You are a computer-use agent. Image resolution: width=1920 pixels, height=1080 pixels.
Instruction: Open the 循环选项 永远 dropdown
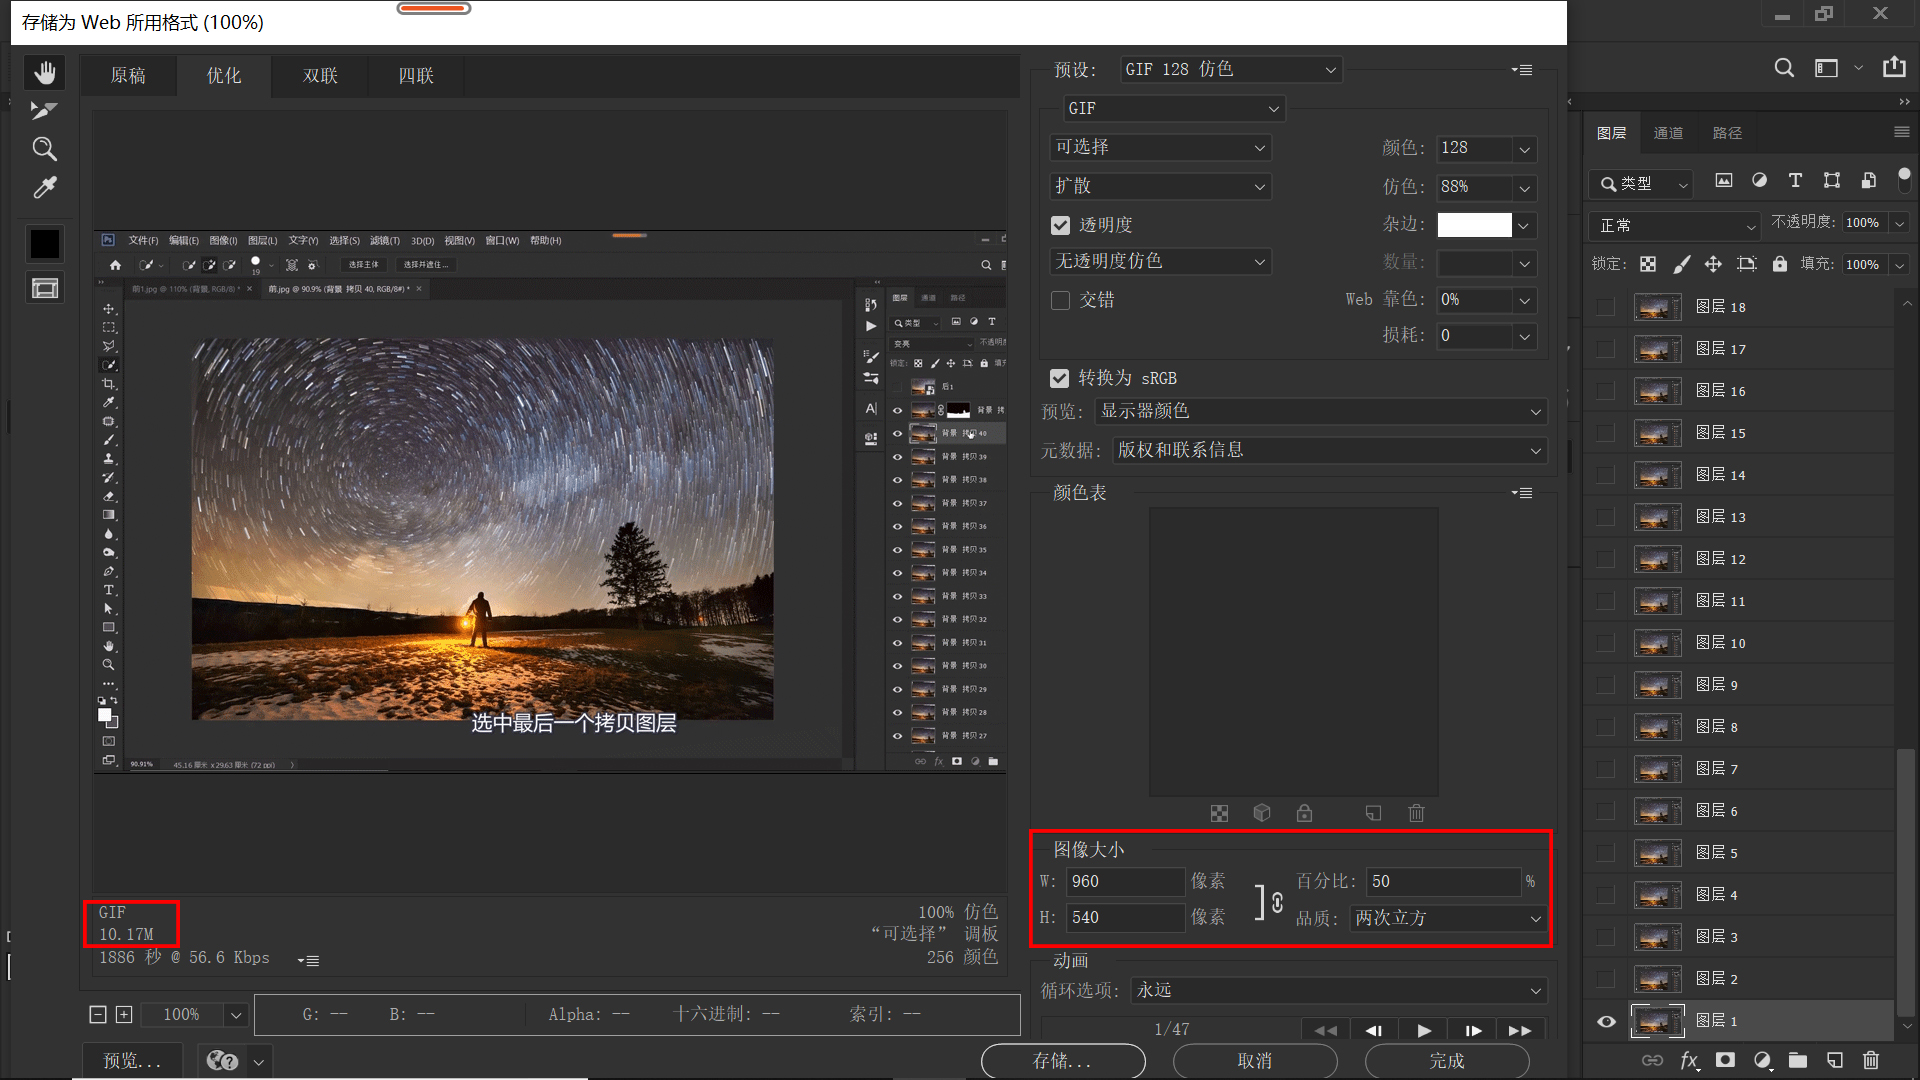(1339, 990)
